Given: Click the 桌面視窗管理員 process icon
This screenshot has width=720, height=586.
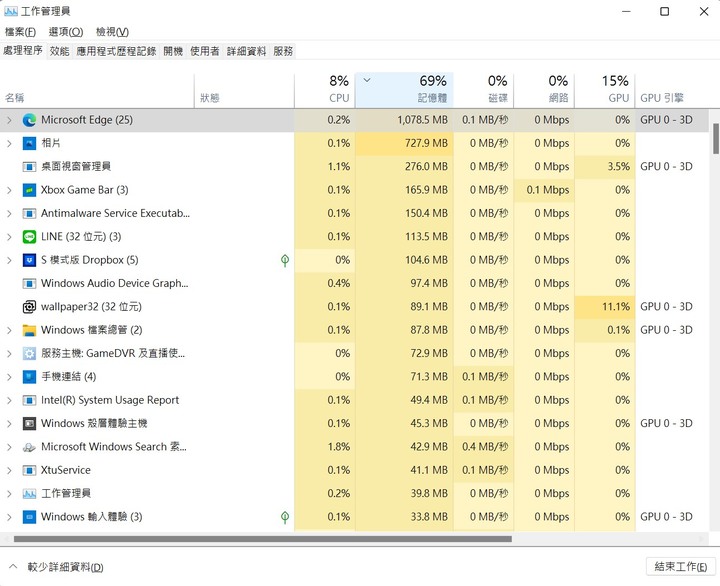Looking at the screenshot, I should click(x=29, y=167).
